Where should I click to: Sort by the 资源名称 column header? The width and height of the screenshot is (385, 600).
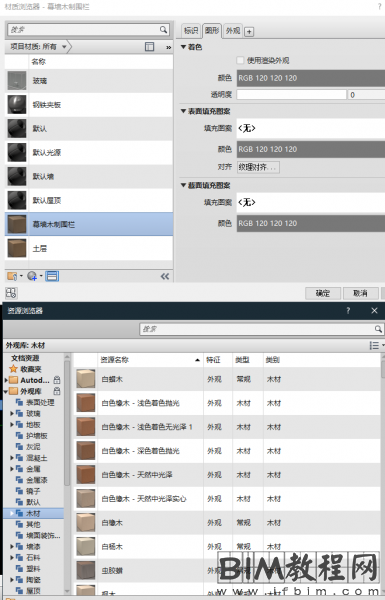click(x=150, y=360)
